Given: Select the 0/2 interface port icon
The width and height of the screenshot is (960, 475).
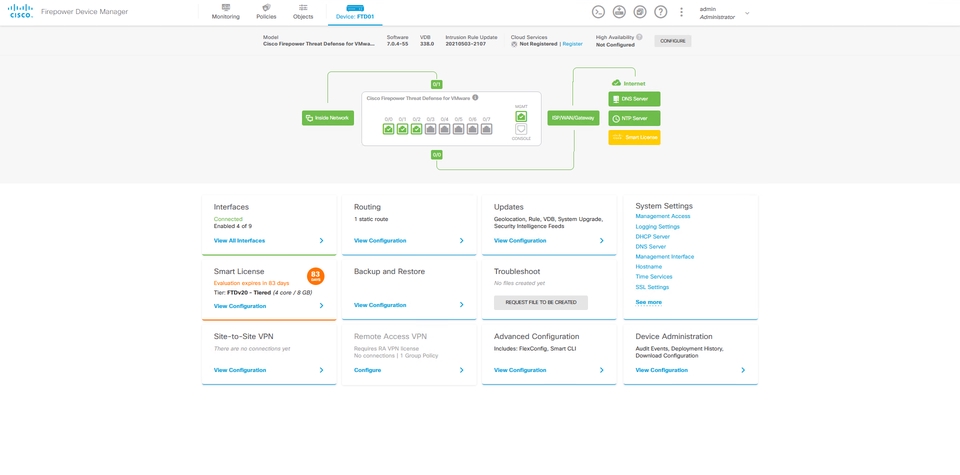Looking at the screenshot, I should coord(416,129).
